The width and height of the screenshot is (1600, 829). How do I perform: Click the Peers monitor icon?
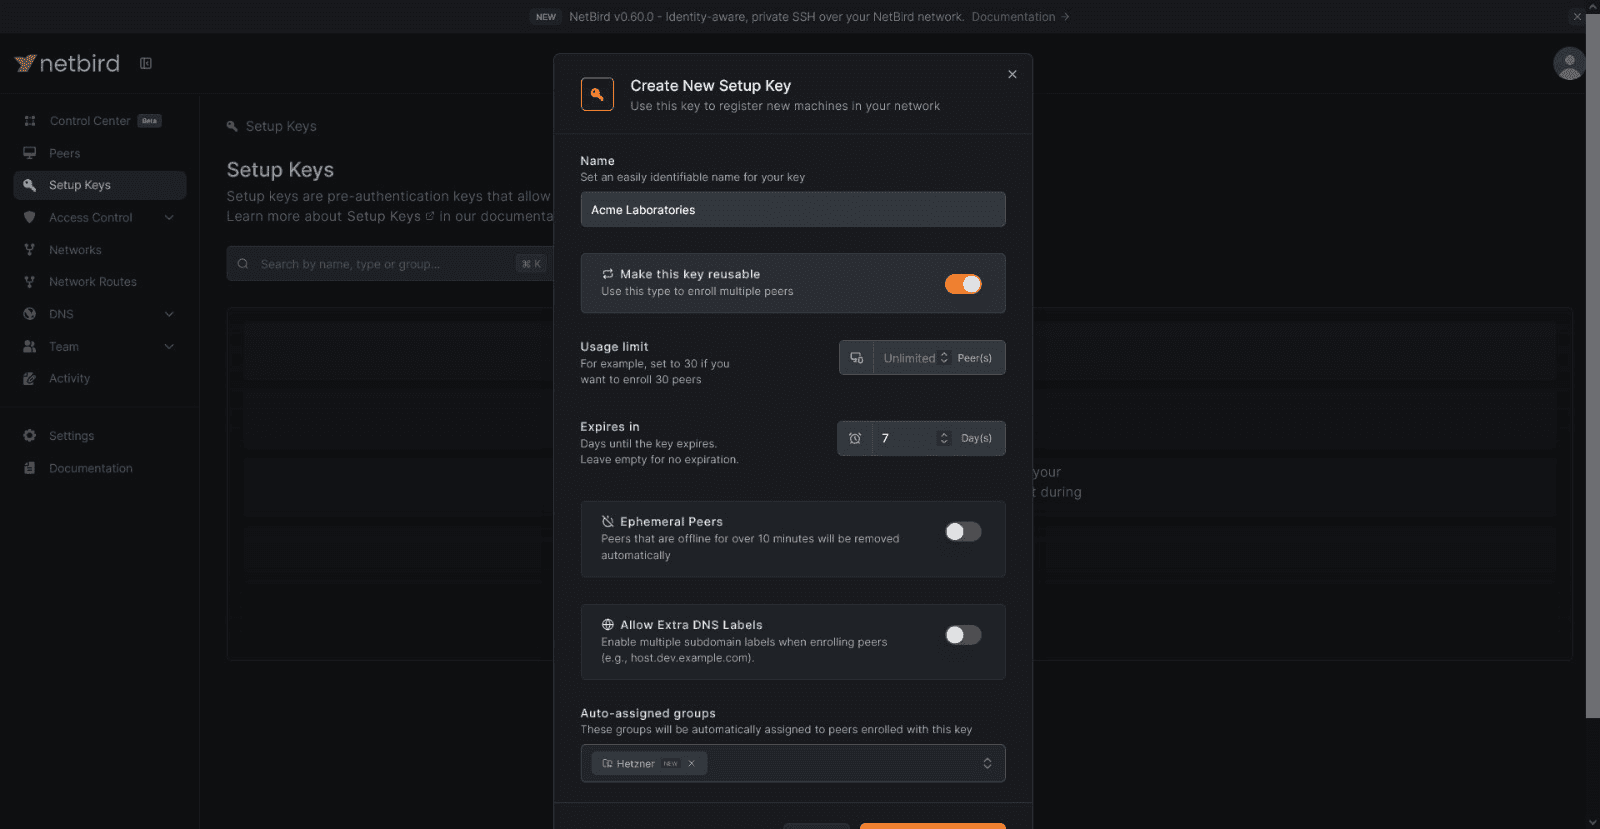[30, 153]
